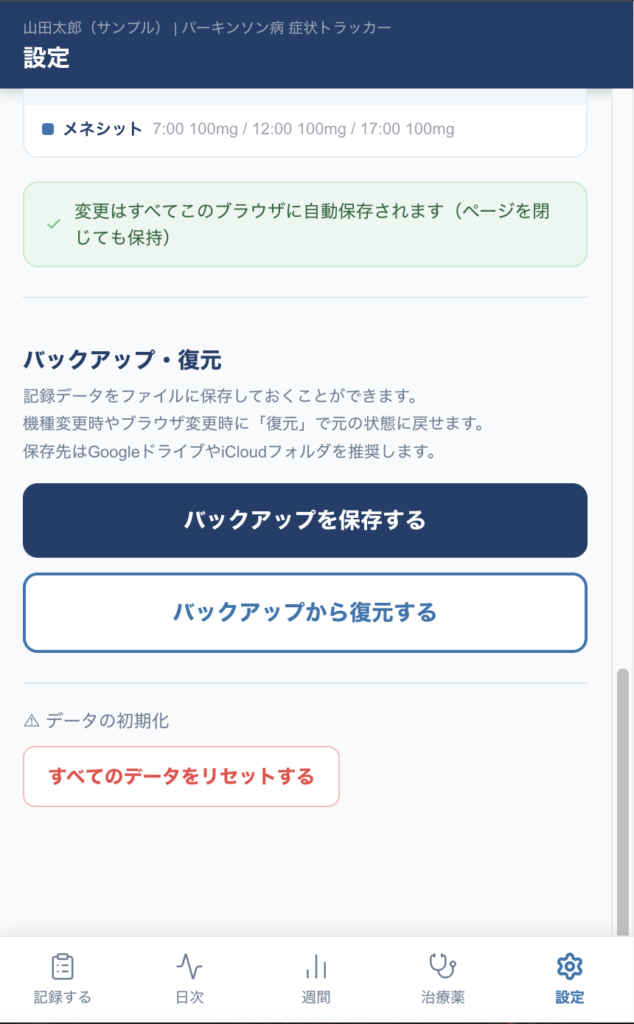Click the blue color square beside メネシット
Screen dimensions: 634x1024
[48, 129]
